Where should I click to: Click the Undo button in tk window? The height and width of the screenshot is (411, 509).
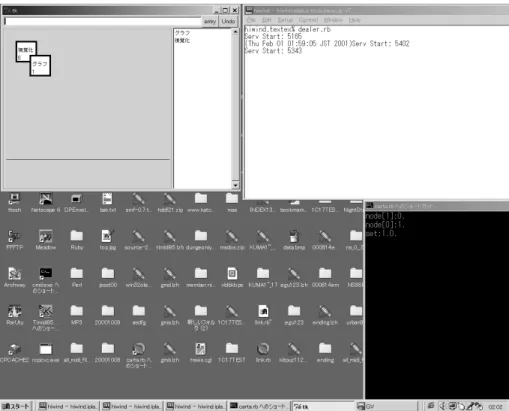click(x=228, y=21)
